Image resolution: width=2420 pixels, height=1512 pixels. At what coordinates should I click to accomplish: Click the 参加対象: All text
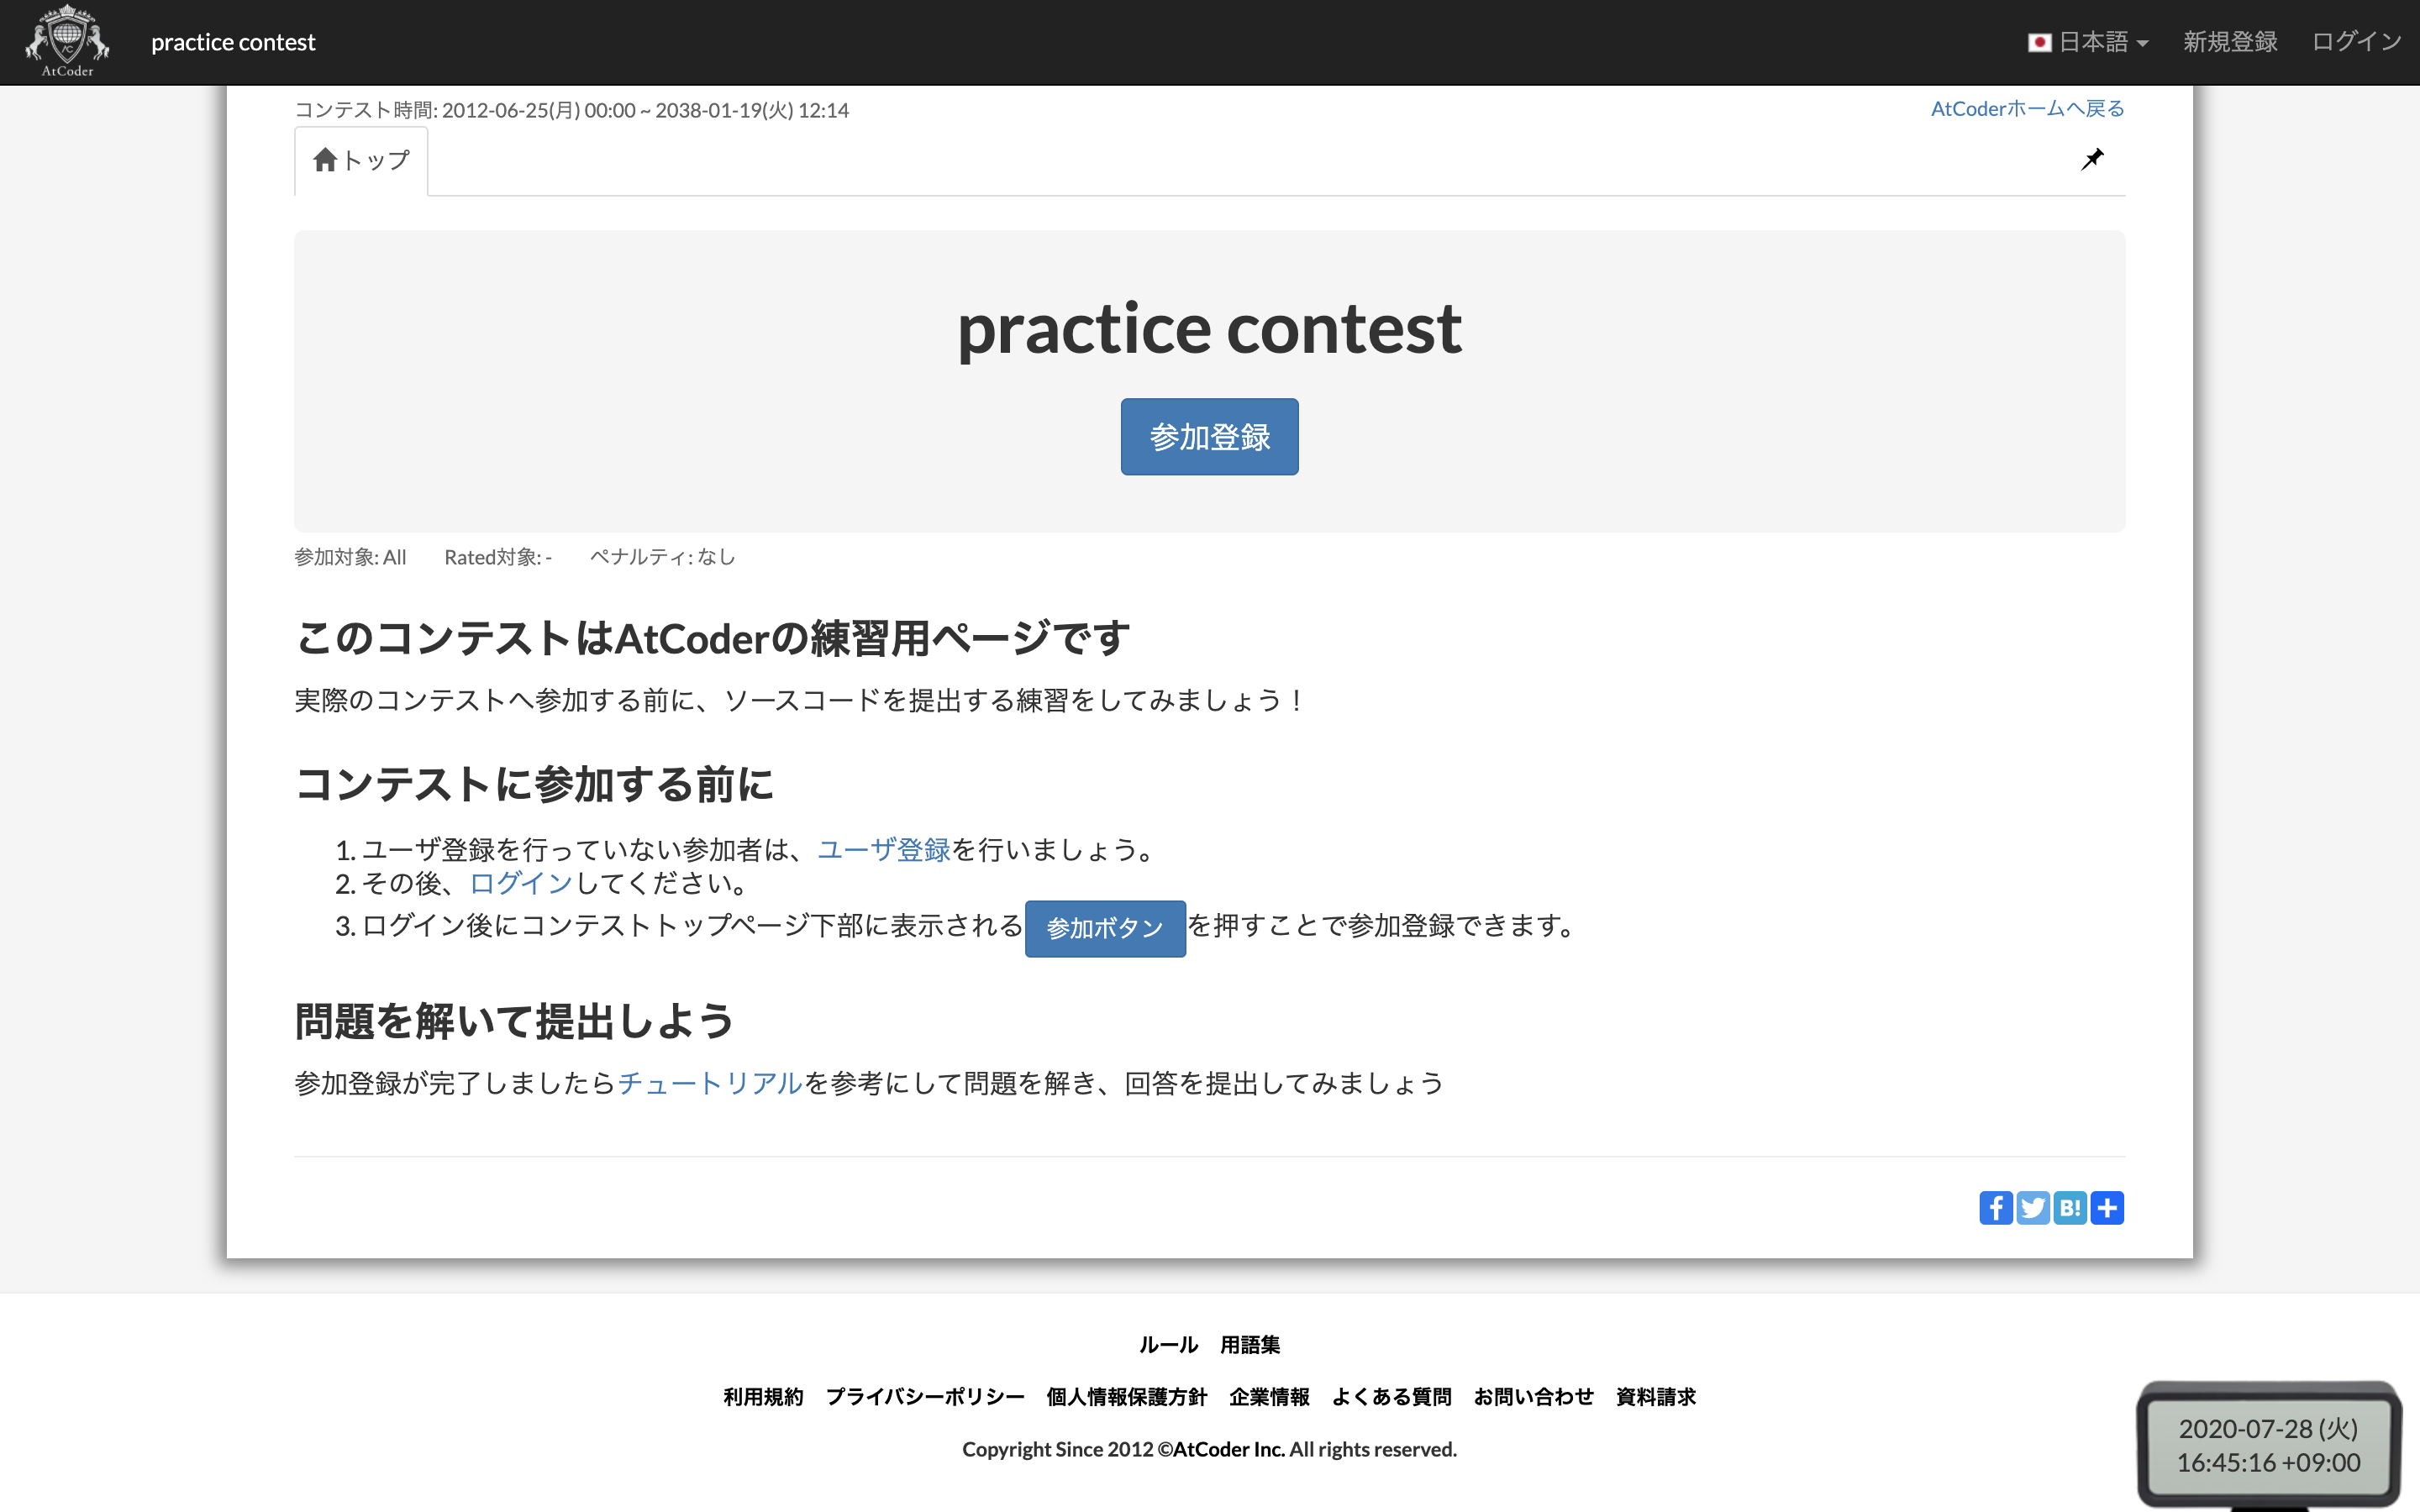[350, 557]
